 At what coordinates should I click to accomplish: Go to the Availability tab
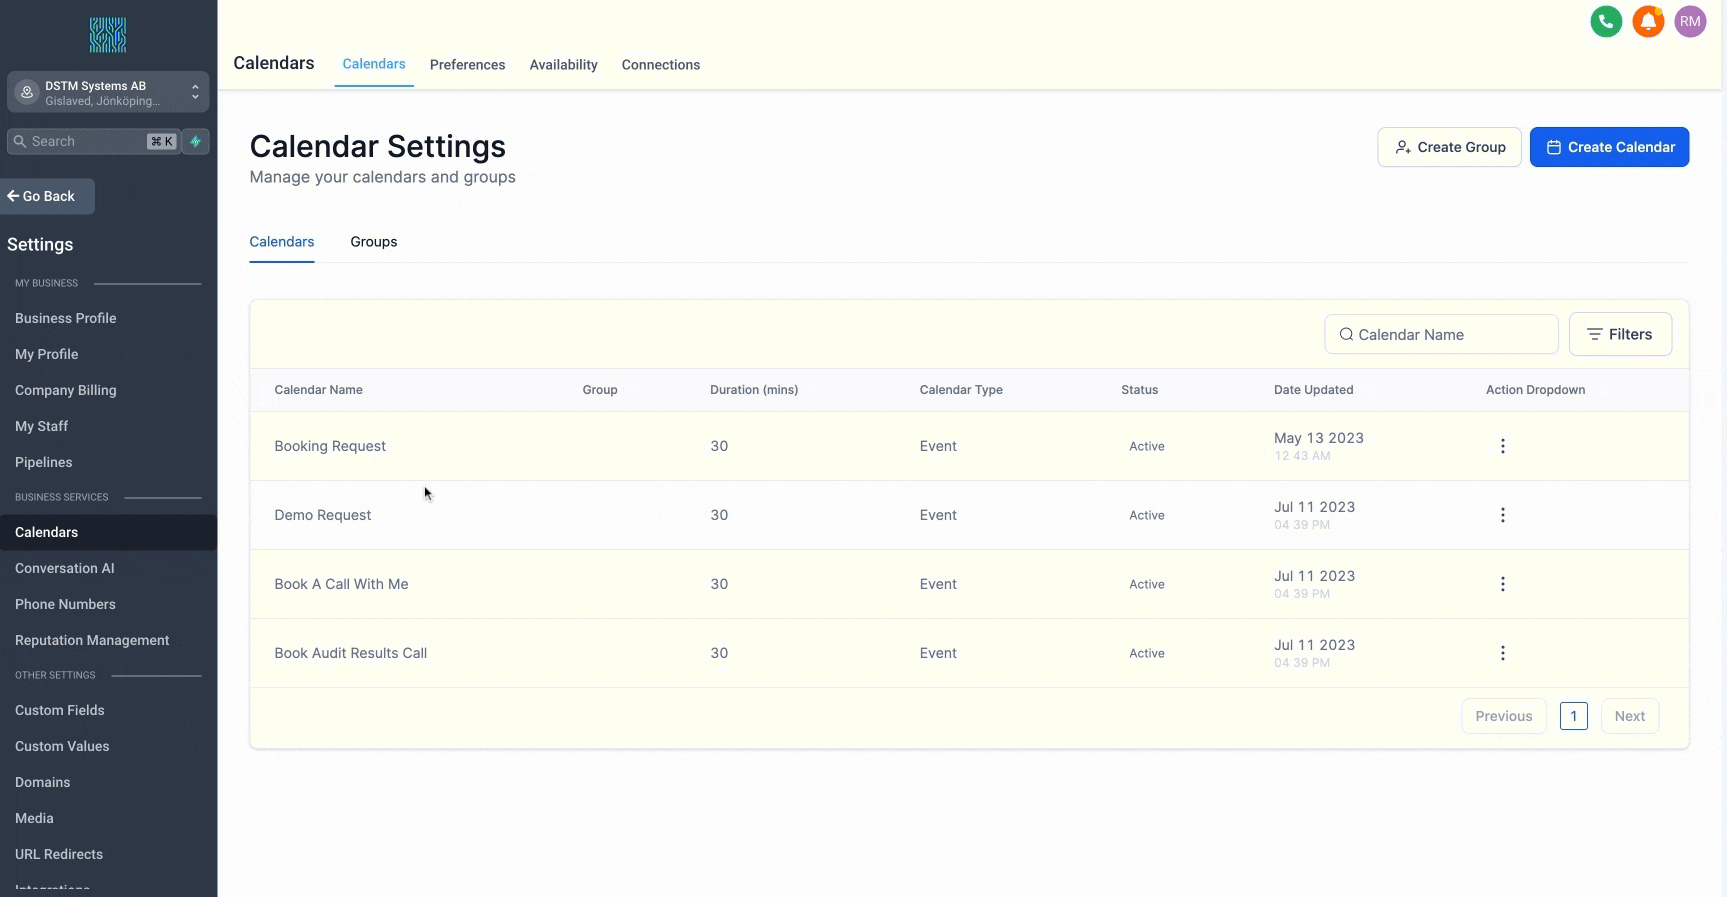(x=563, y=65)
